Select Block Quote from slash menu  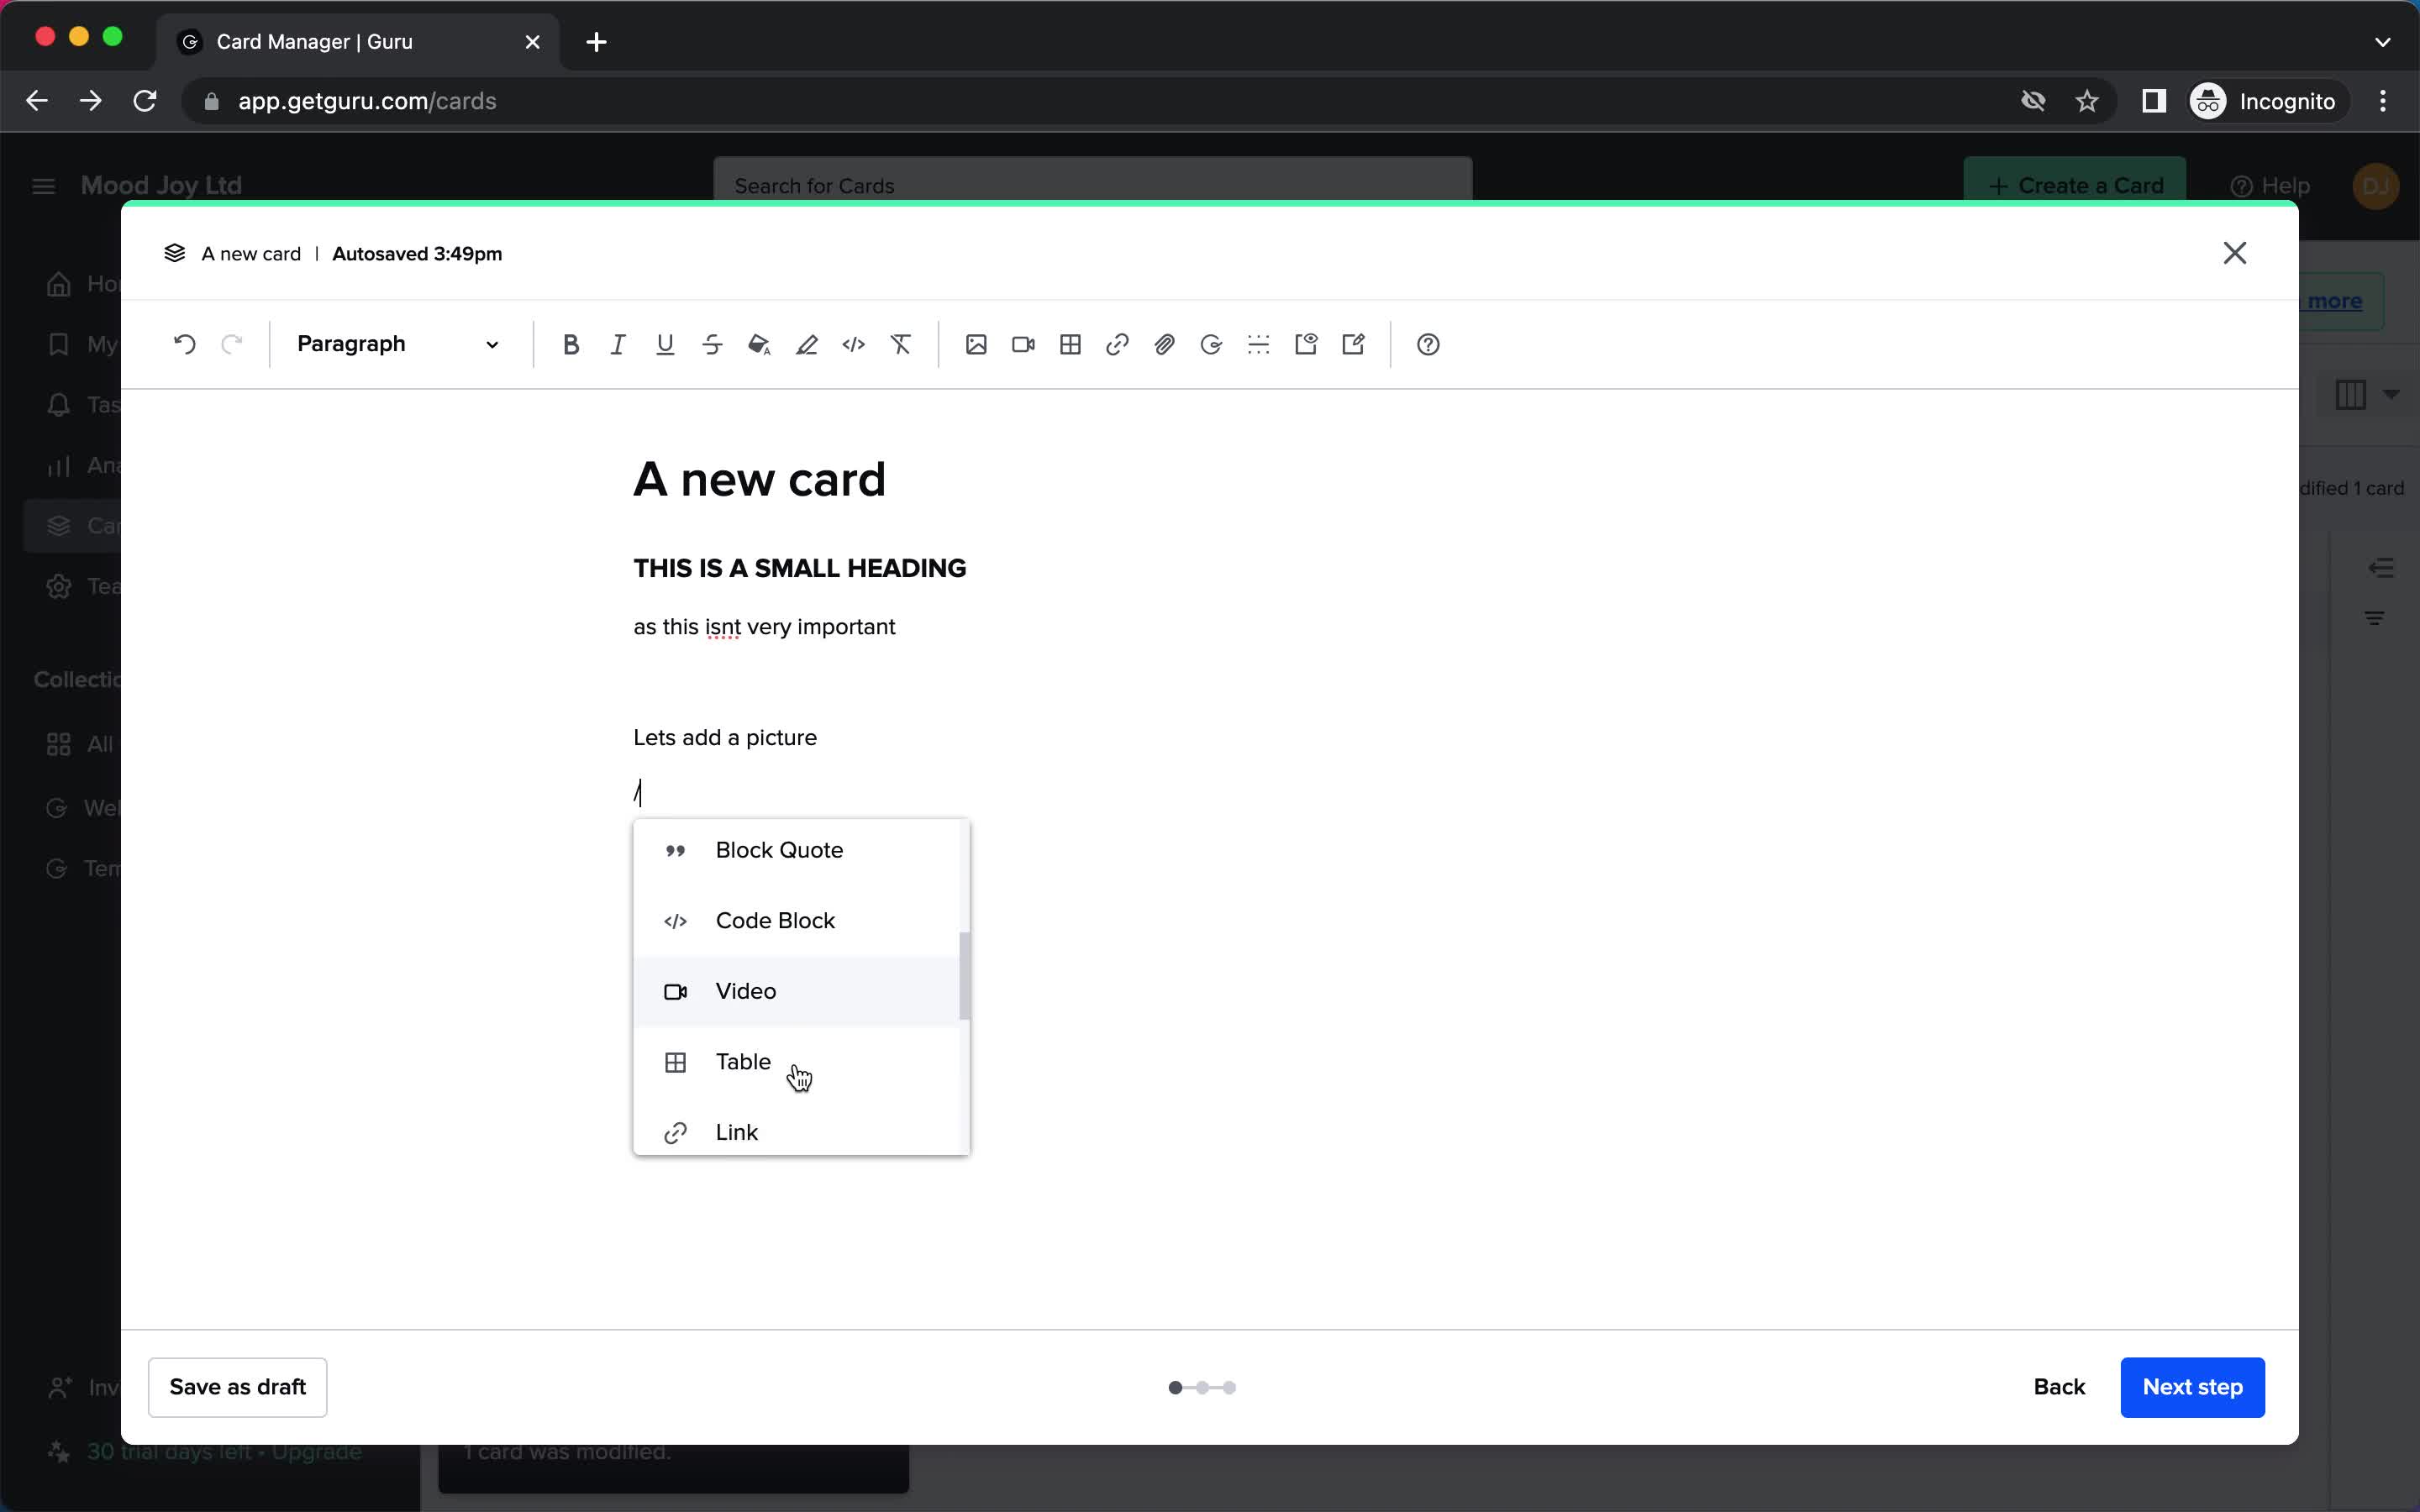(779, 848)
